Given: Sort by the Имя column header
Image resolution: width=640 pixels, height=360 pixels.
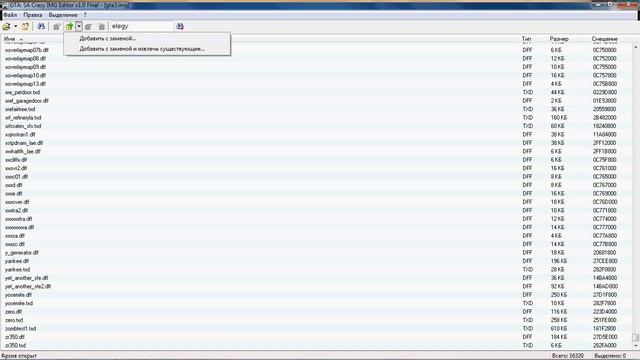Looking at the screenshot, I should pos(10,39).
